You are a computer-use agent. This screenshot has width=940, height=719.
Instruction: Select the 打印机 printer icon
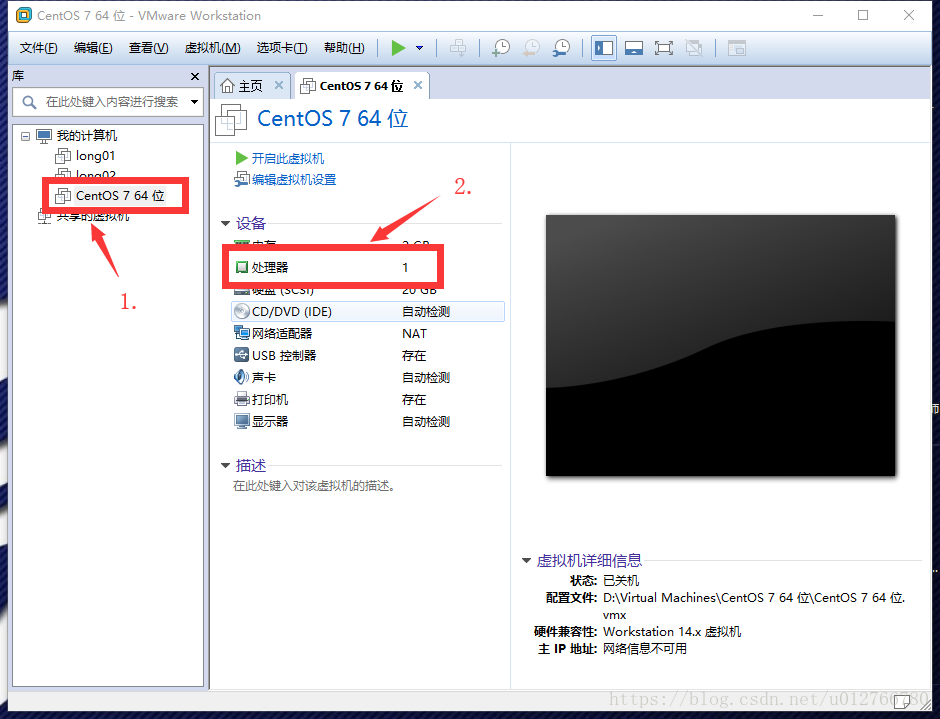pyautogui.click(x=241, y=399)
